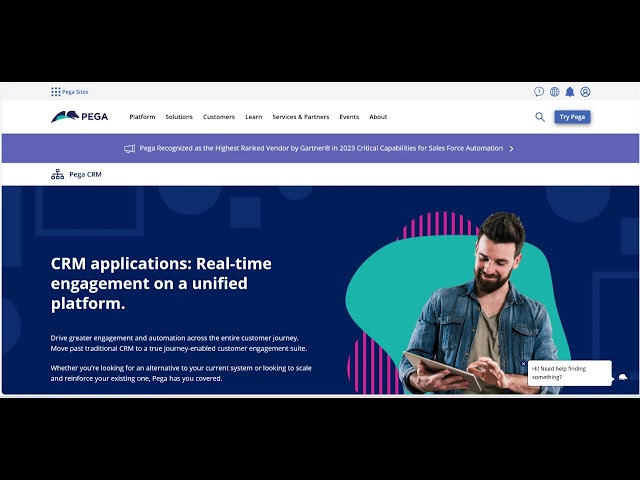Open the notifications bell icon
The width and height of the screenshot is (640, 480).
click(570, 92)
